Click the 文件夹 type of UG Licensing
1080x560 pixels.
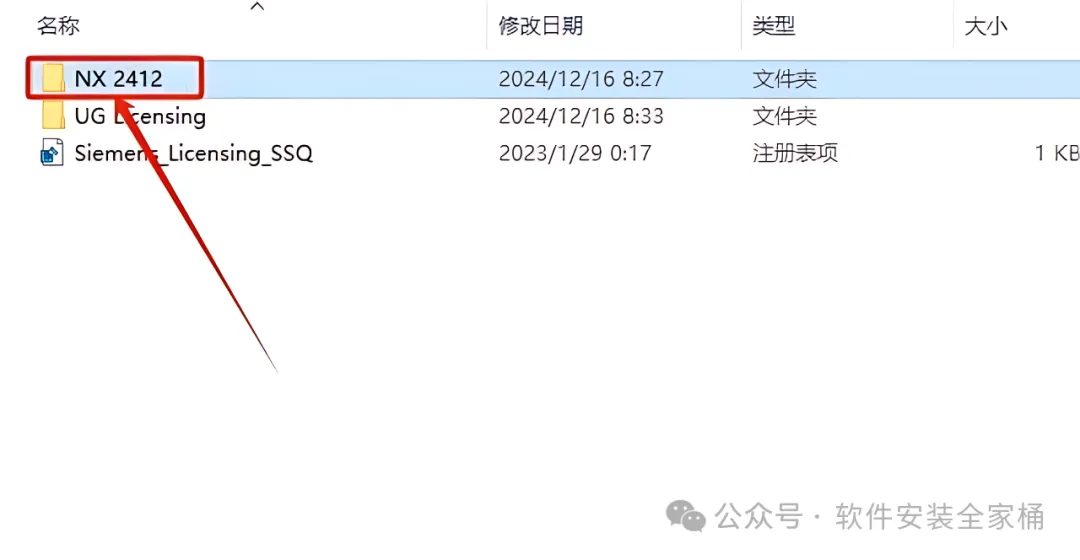click(x=785, y=116)
